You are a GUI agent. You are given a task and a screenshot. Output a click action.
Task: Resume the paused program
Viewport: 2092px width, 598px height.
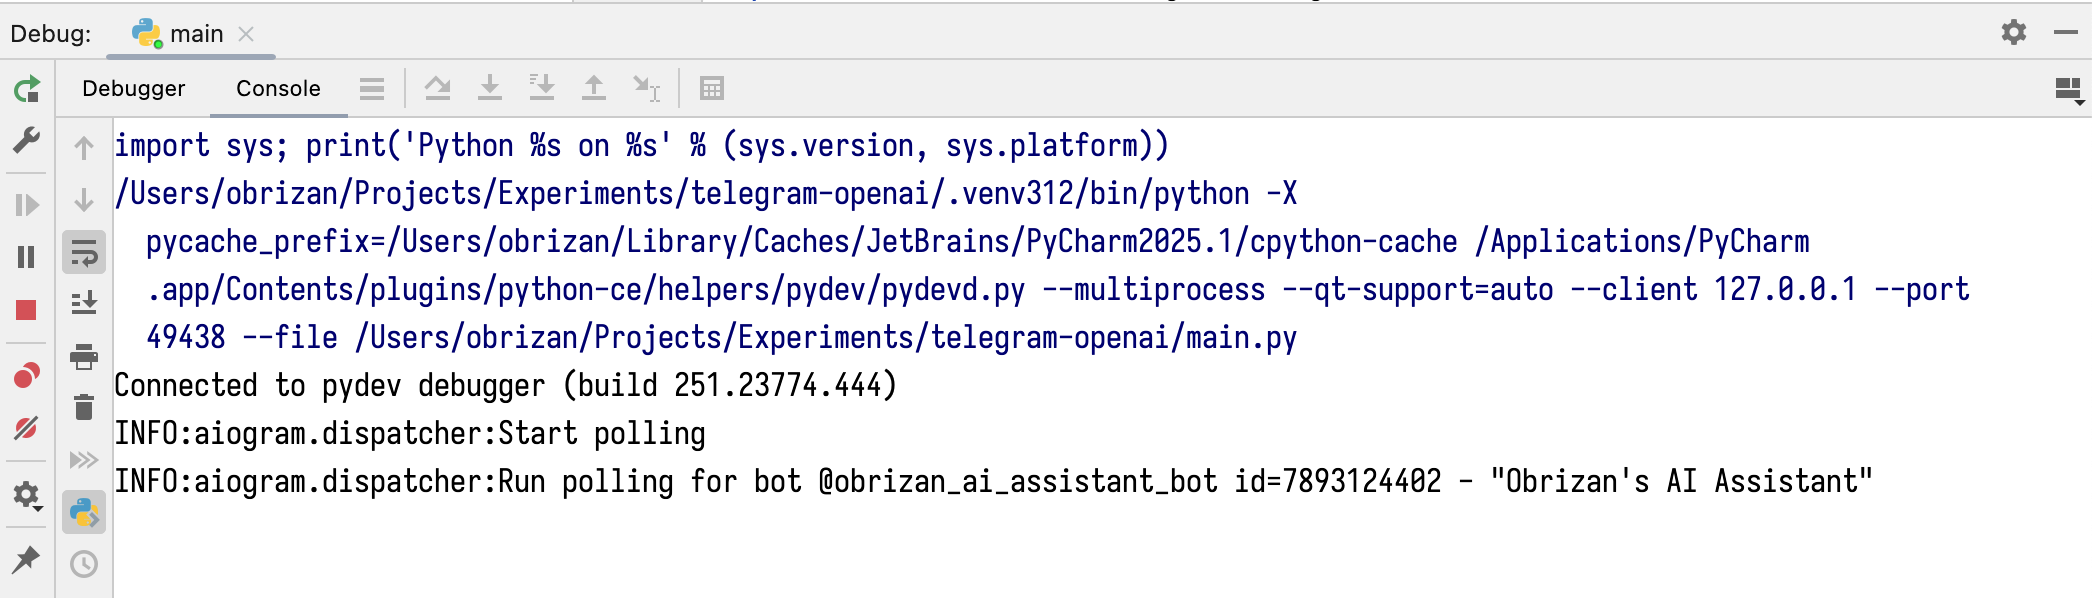(27, 205)
